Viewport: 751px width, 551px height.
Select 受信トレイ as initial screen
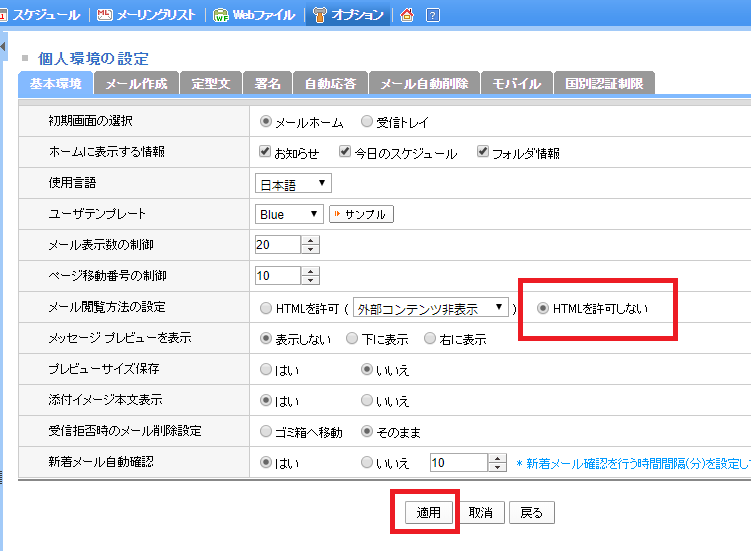367,121
